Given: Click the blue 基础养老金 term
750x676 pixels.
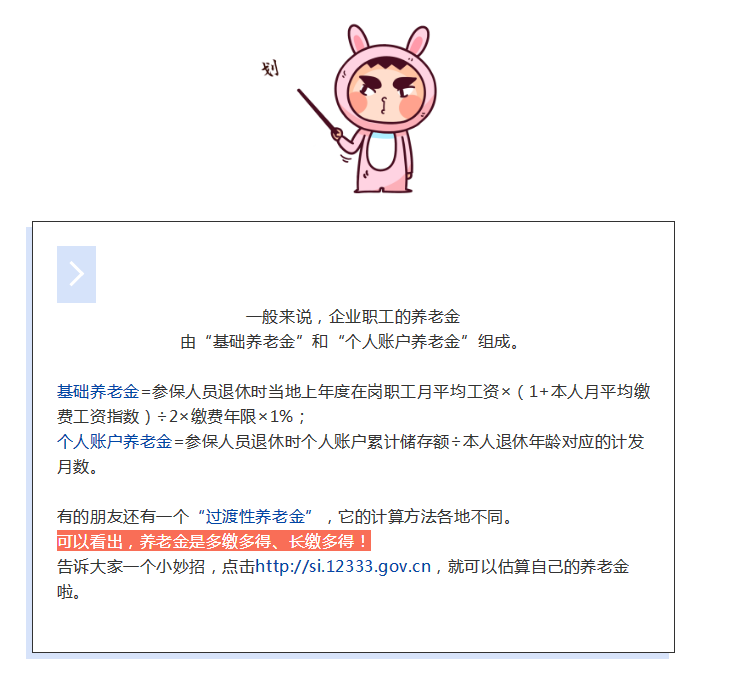Looking at the screenshot, I should (x=98, y=391).
